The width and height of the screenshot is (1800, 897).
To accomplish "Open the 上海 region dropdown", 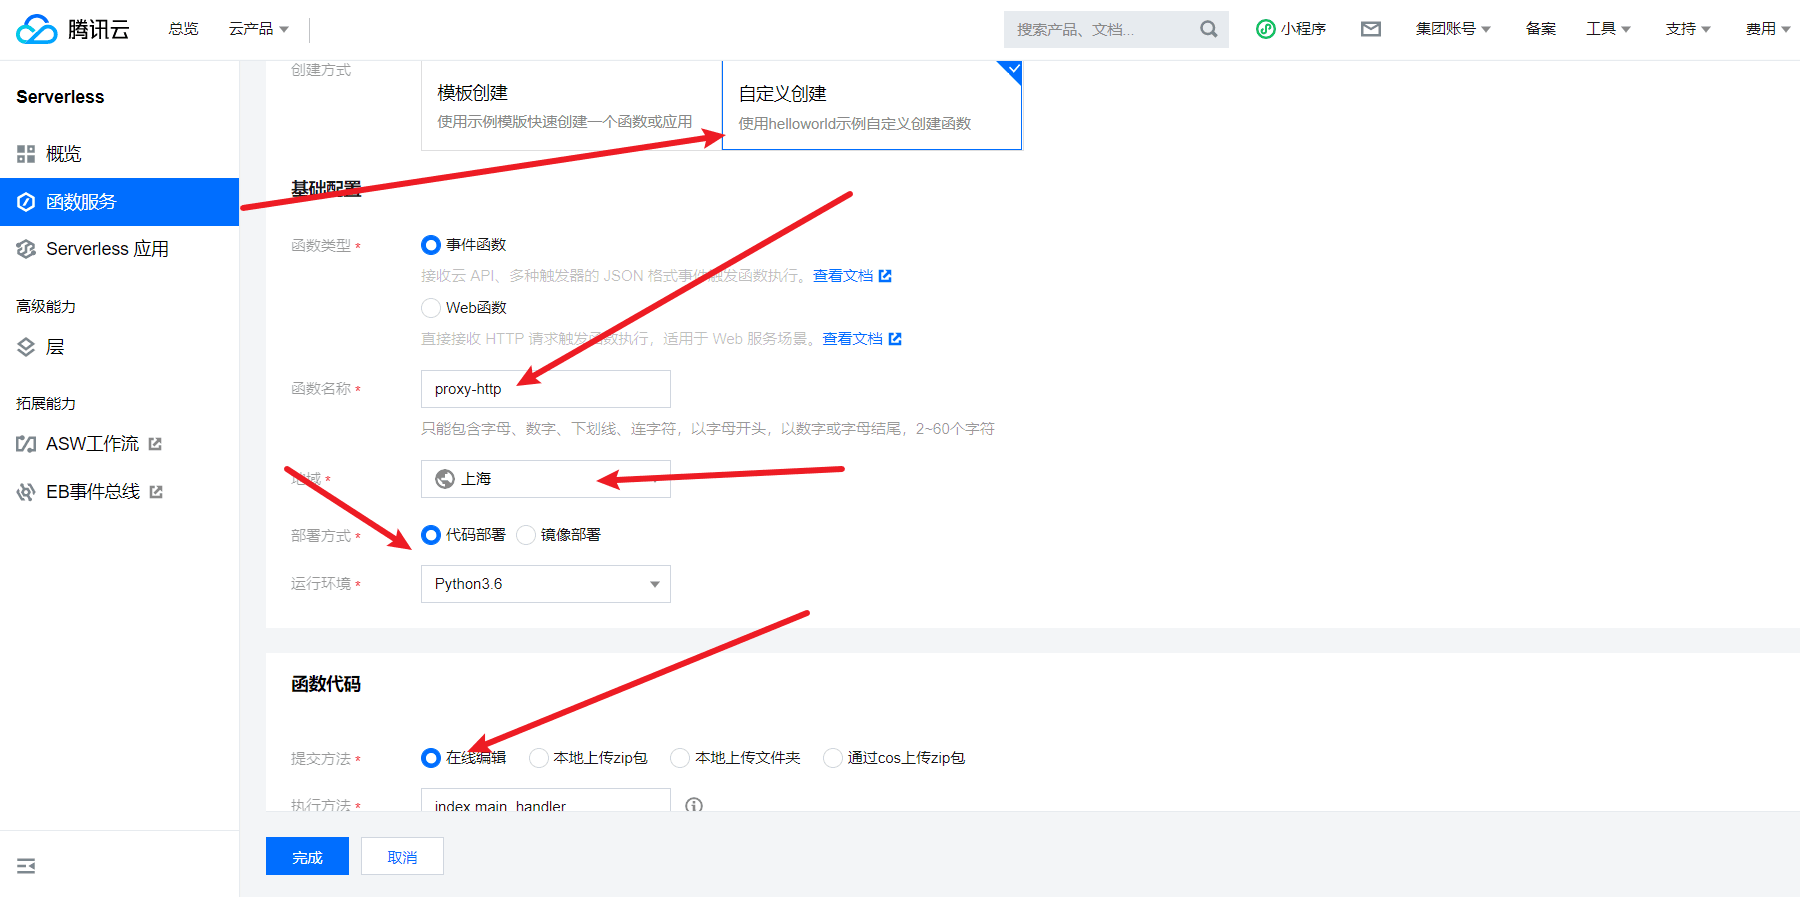I will [546, 479].
